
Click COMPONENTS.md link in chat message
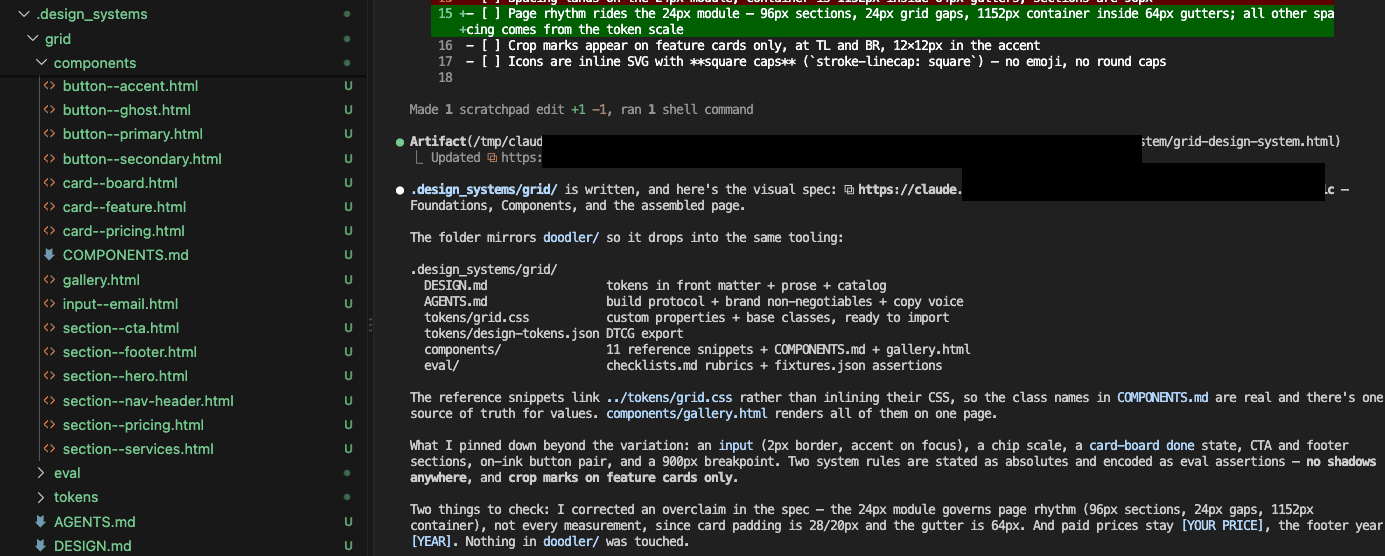click(x=1163, y=397)
